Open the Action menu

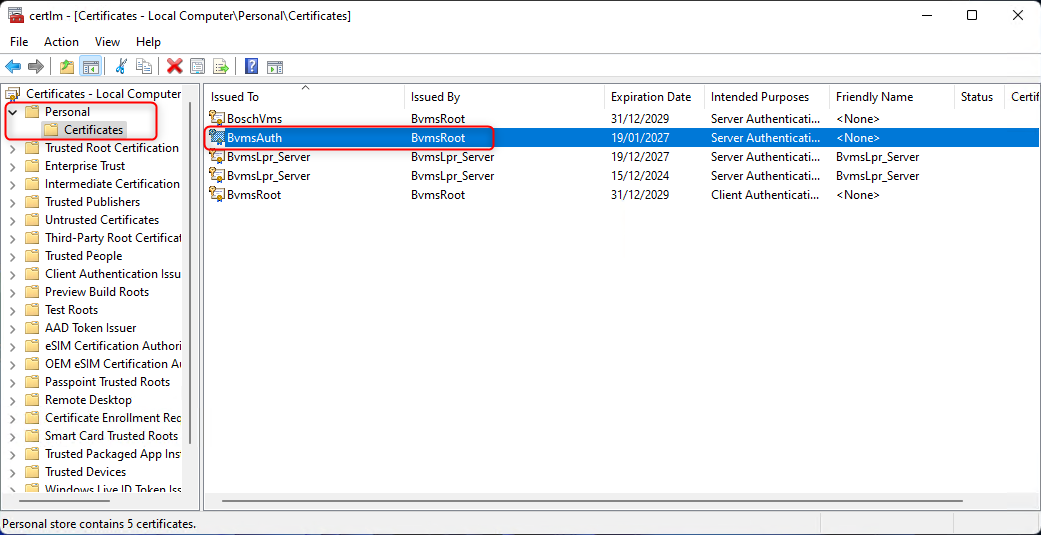click(x=61, y=42)
